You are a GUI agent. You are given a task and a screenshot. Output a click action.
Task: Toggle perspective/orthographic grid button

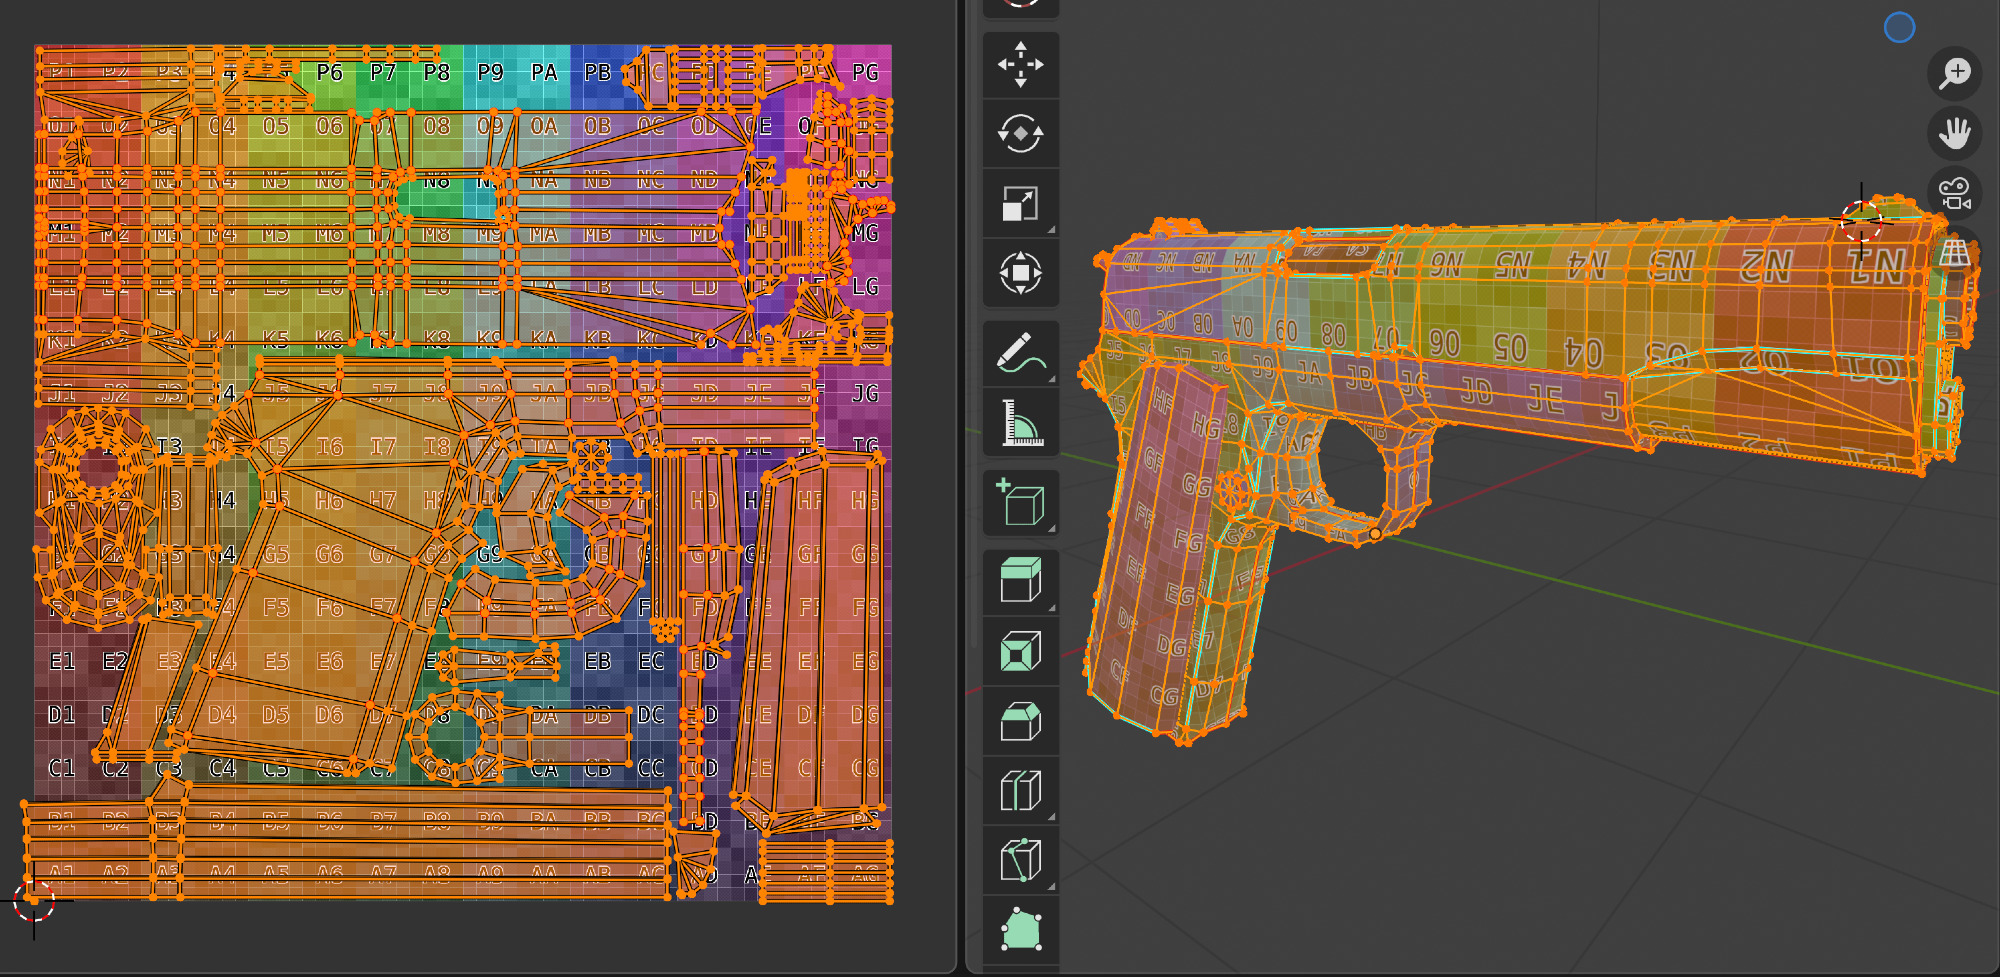pos(1954,252)
